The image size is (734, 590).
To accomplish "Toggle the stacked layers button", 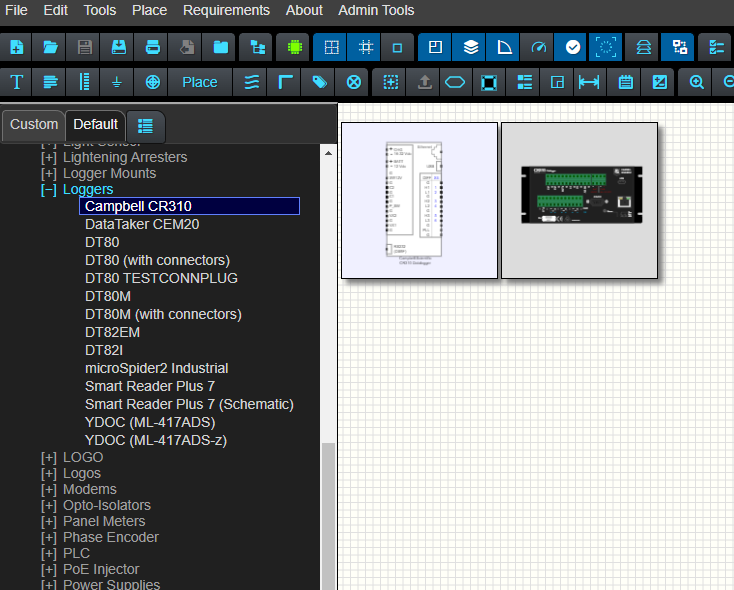I will (470, 47).
